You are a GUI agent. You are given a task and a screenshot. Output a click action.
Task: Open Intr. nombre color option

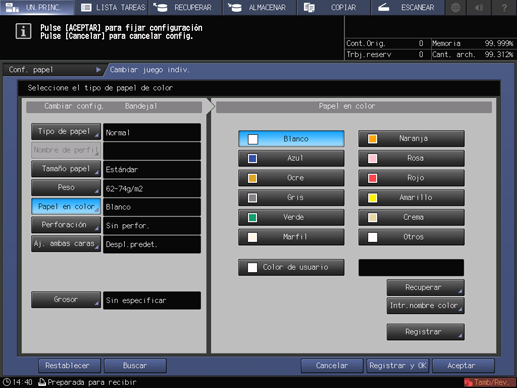426,306
